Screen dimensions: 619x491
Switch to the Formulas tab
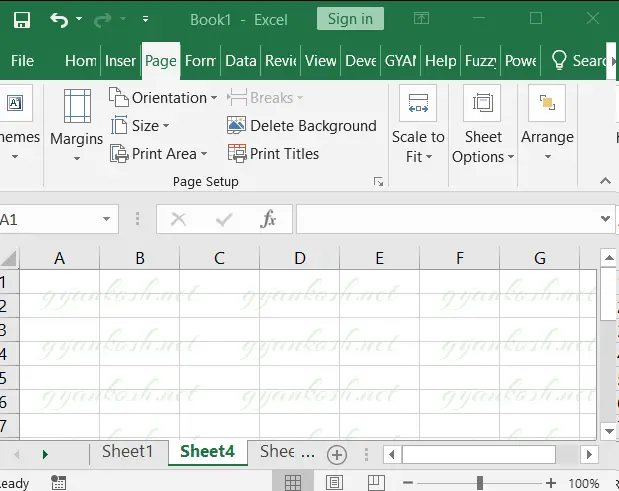coord(200,61)
